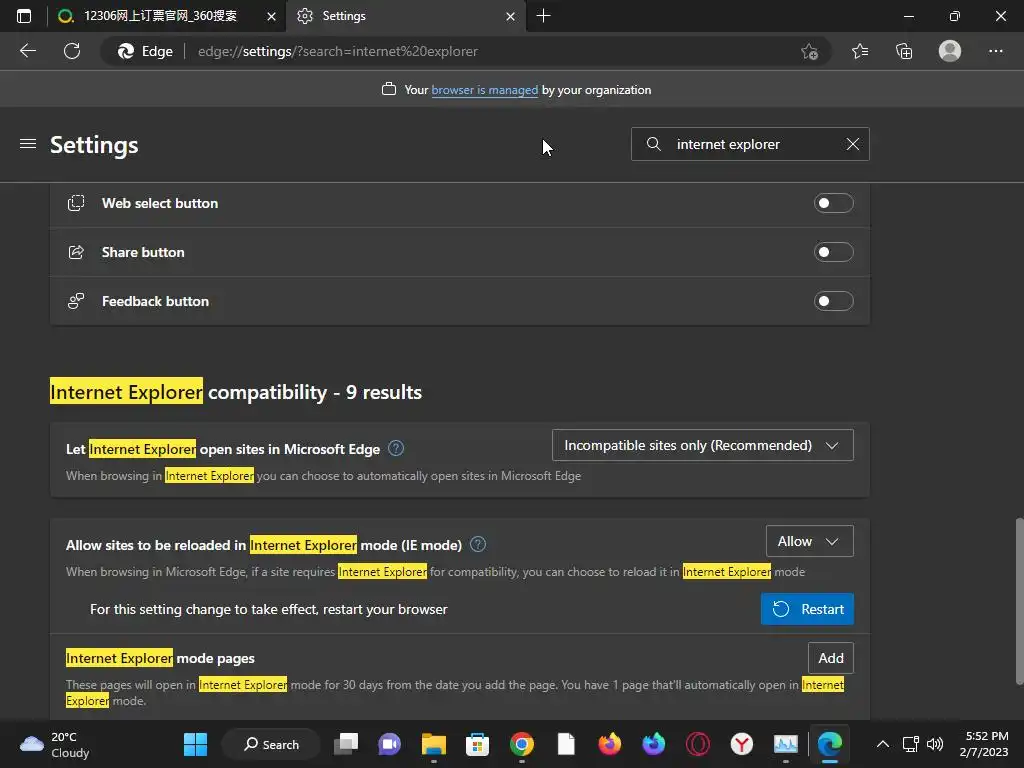Open Yandex browser from taskbar
1024x768 pixels.
pos(741,744)
